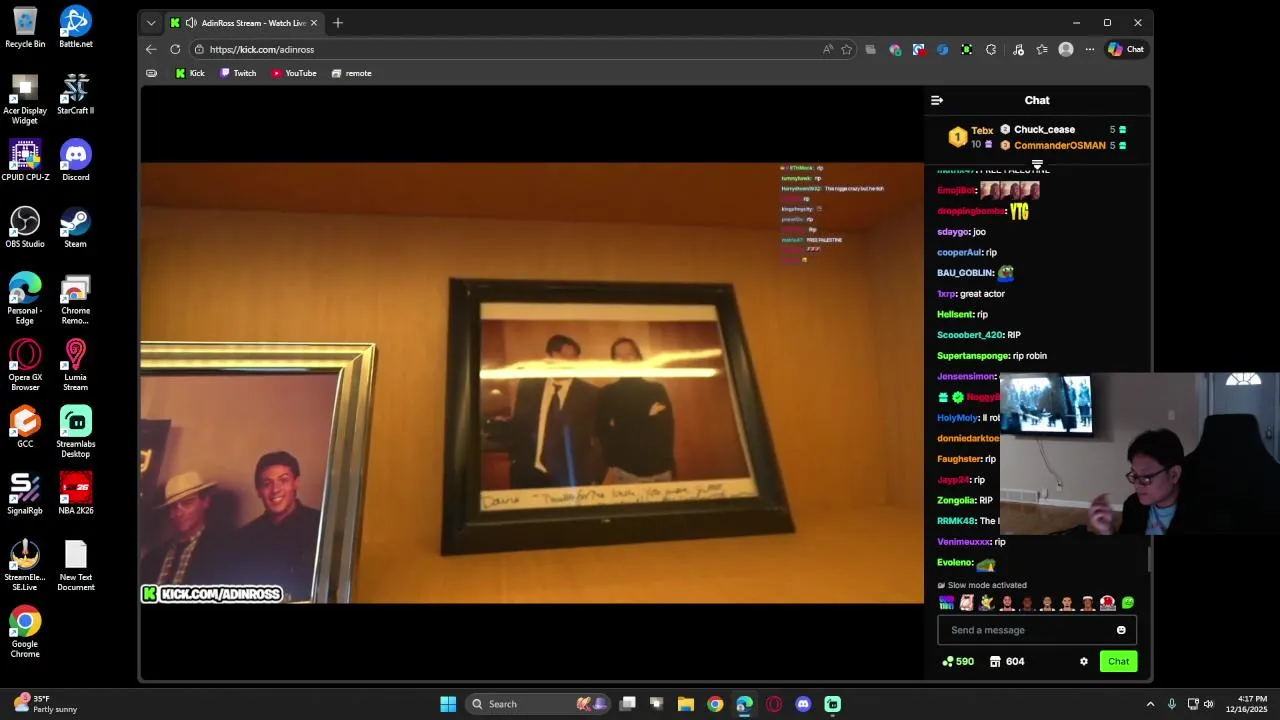Image resolution: width=1280 pixels, height=720 pixels.
Task: Click chat username Supertansponge
Action: 973,356
